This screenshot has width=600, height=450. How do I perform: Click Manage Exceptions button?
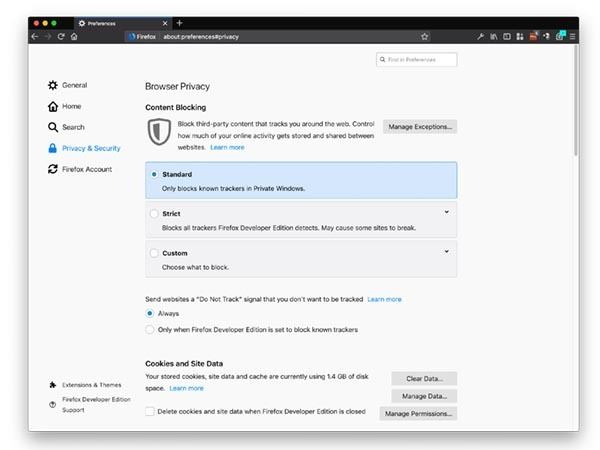[420, 127]
